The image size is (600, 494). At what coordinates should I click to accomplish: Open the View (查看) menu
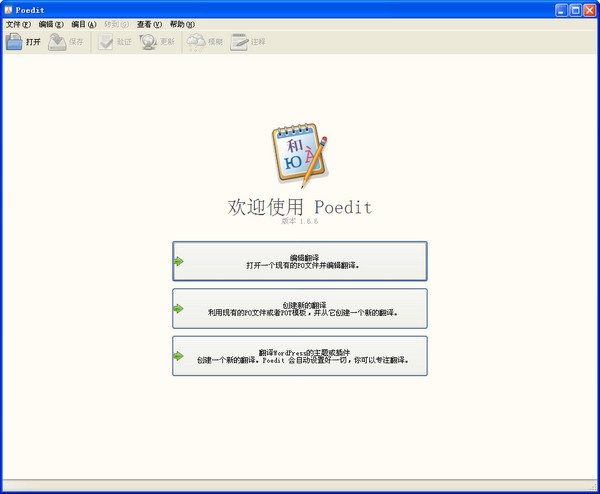point(149,24)
